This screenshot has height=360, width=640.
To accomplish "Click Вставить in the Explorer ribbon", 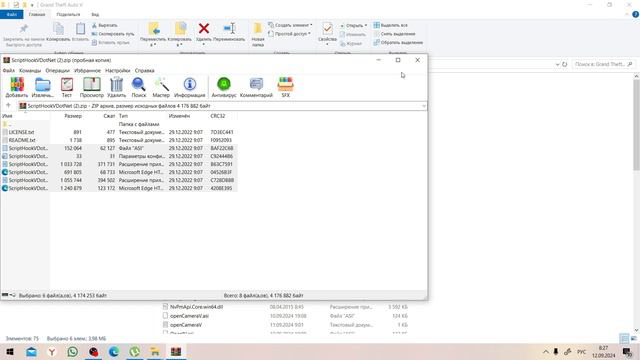I will tap(80, 32).
